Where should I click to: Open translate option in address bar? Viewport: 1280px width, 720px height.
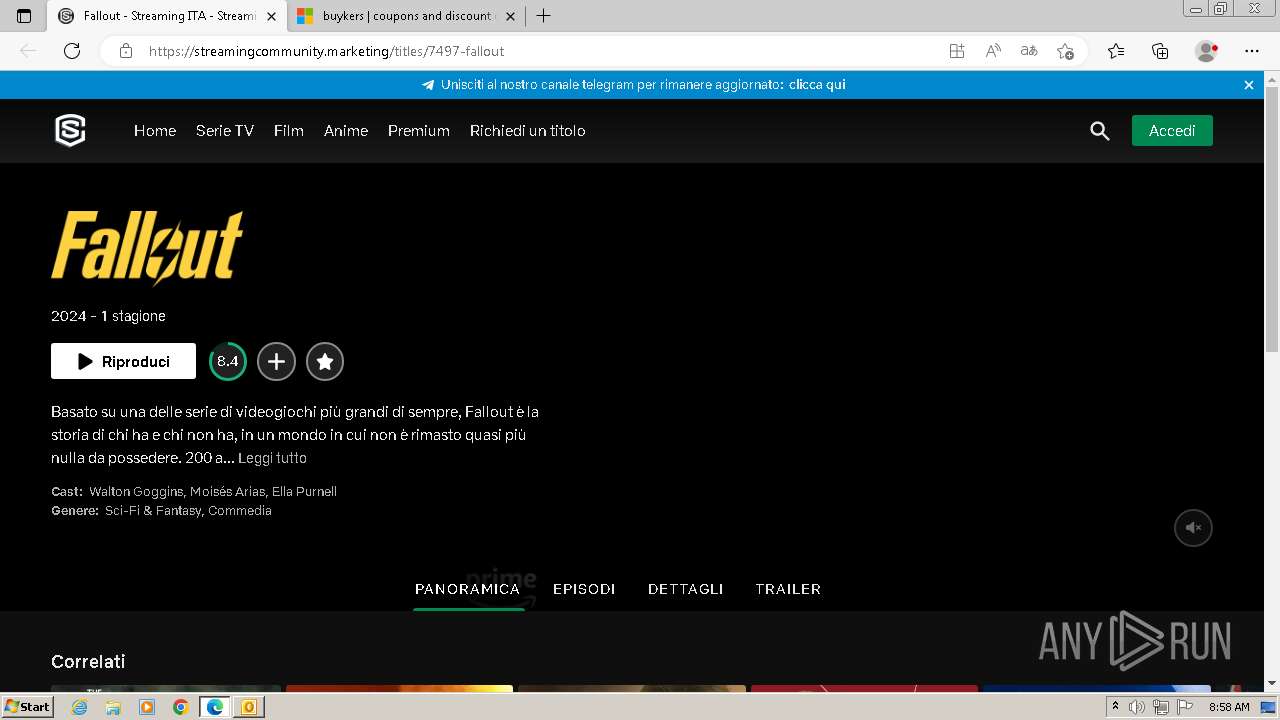(x=1029, y=51)
